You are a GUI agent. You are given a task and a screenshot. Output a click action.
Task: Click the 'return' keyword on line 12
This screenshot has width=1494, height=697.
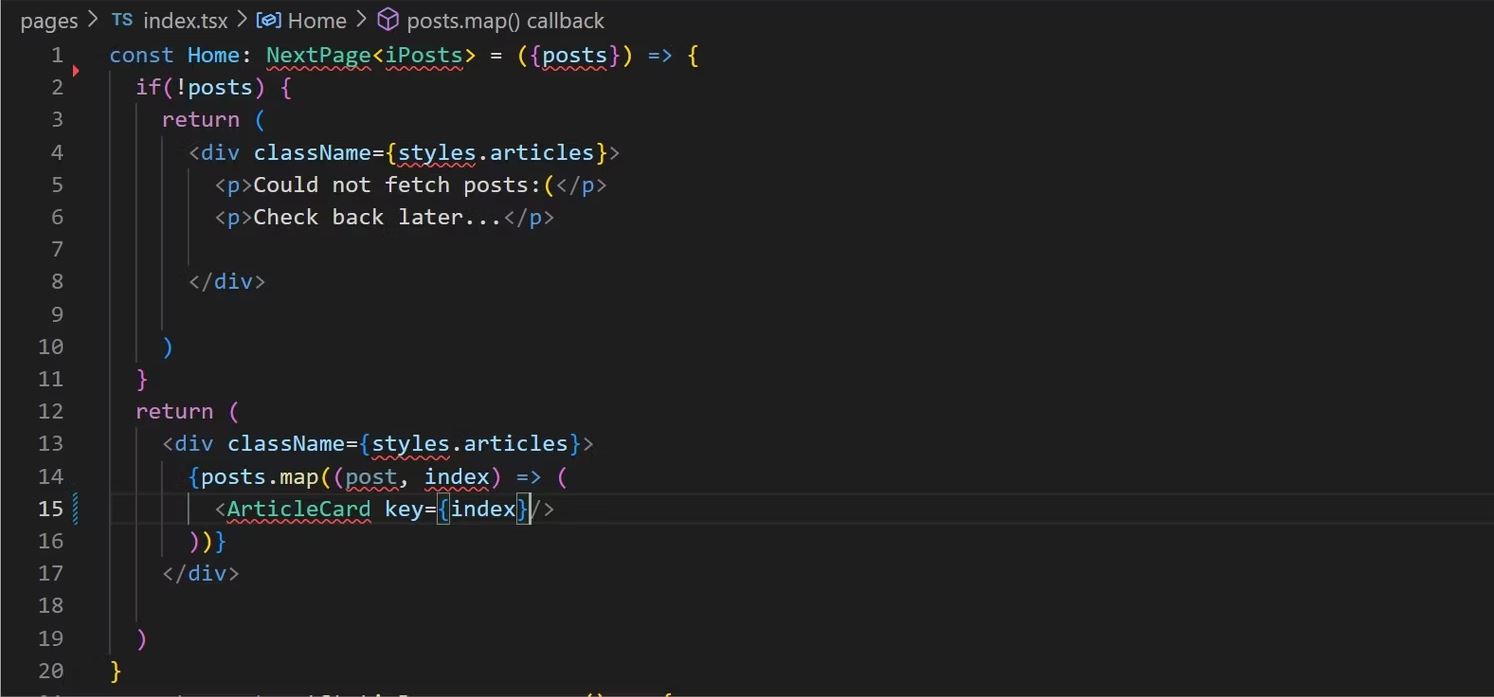[x=175, y=411]
